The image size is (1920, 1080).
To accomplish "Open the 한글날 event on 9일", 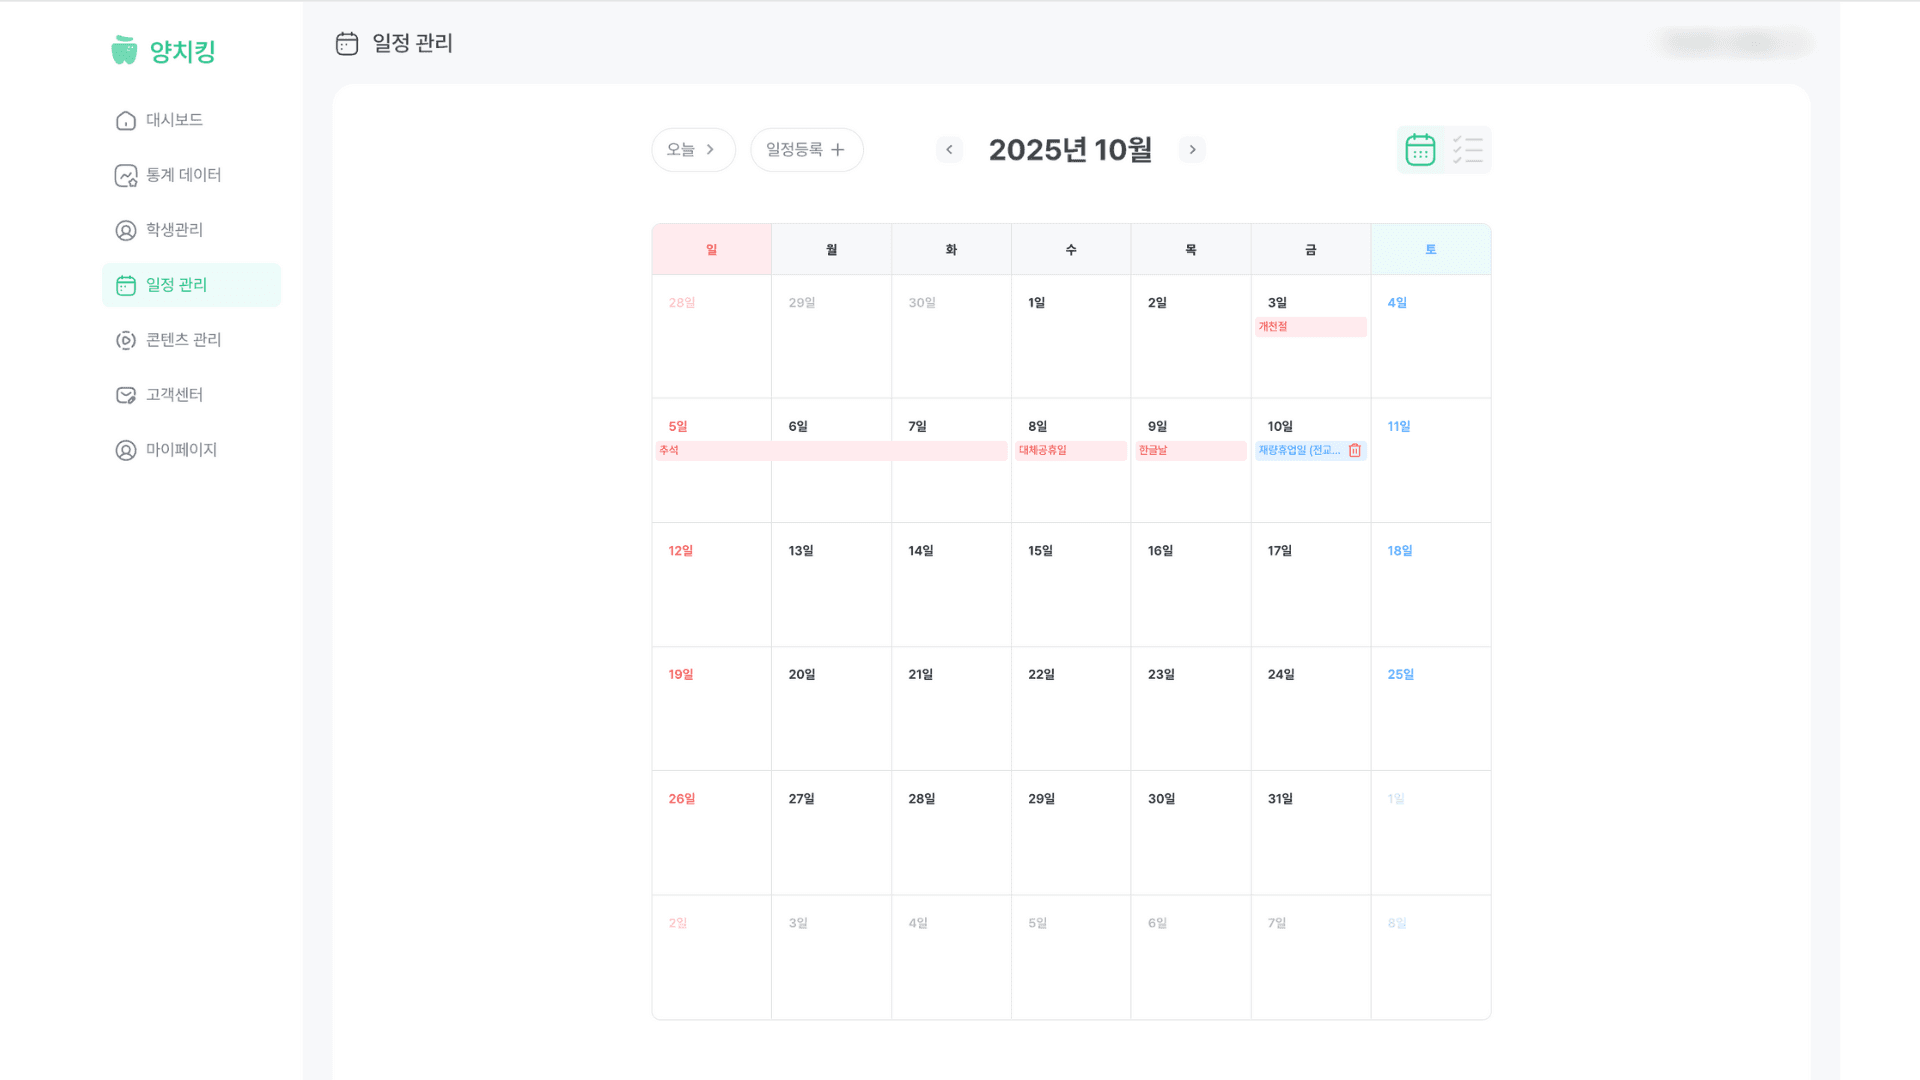I will click(x=1190, y=451).
